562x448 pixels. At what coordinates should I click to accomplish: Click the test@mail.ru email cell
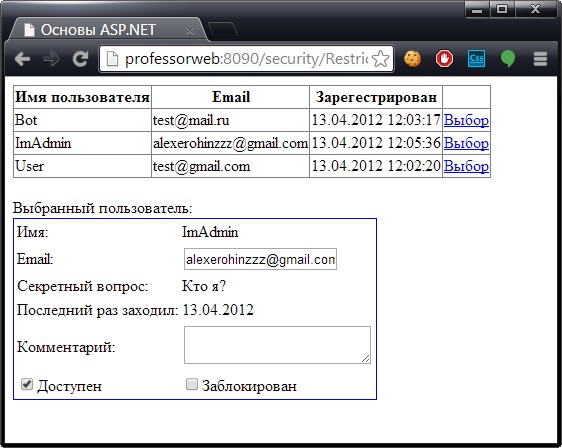(230, 120)
